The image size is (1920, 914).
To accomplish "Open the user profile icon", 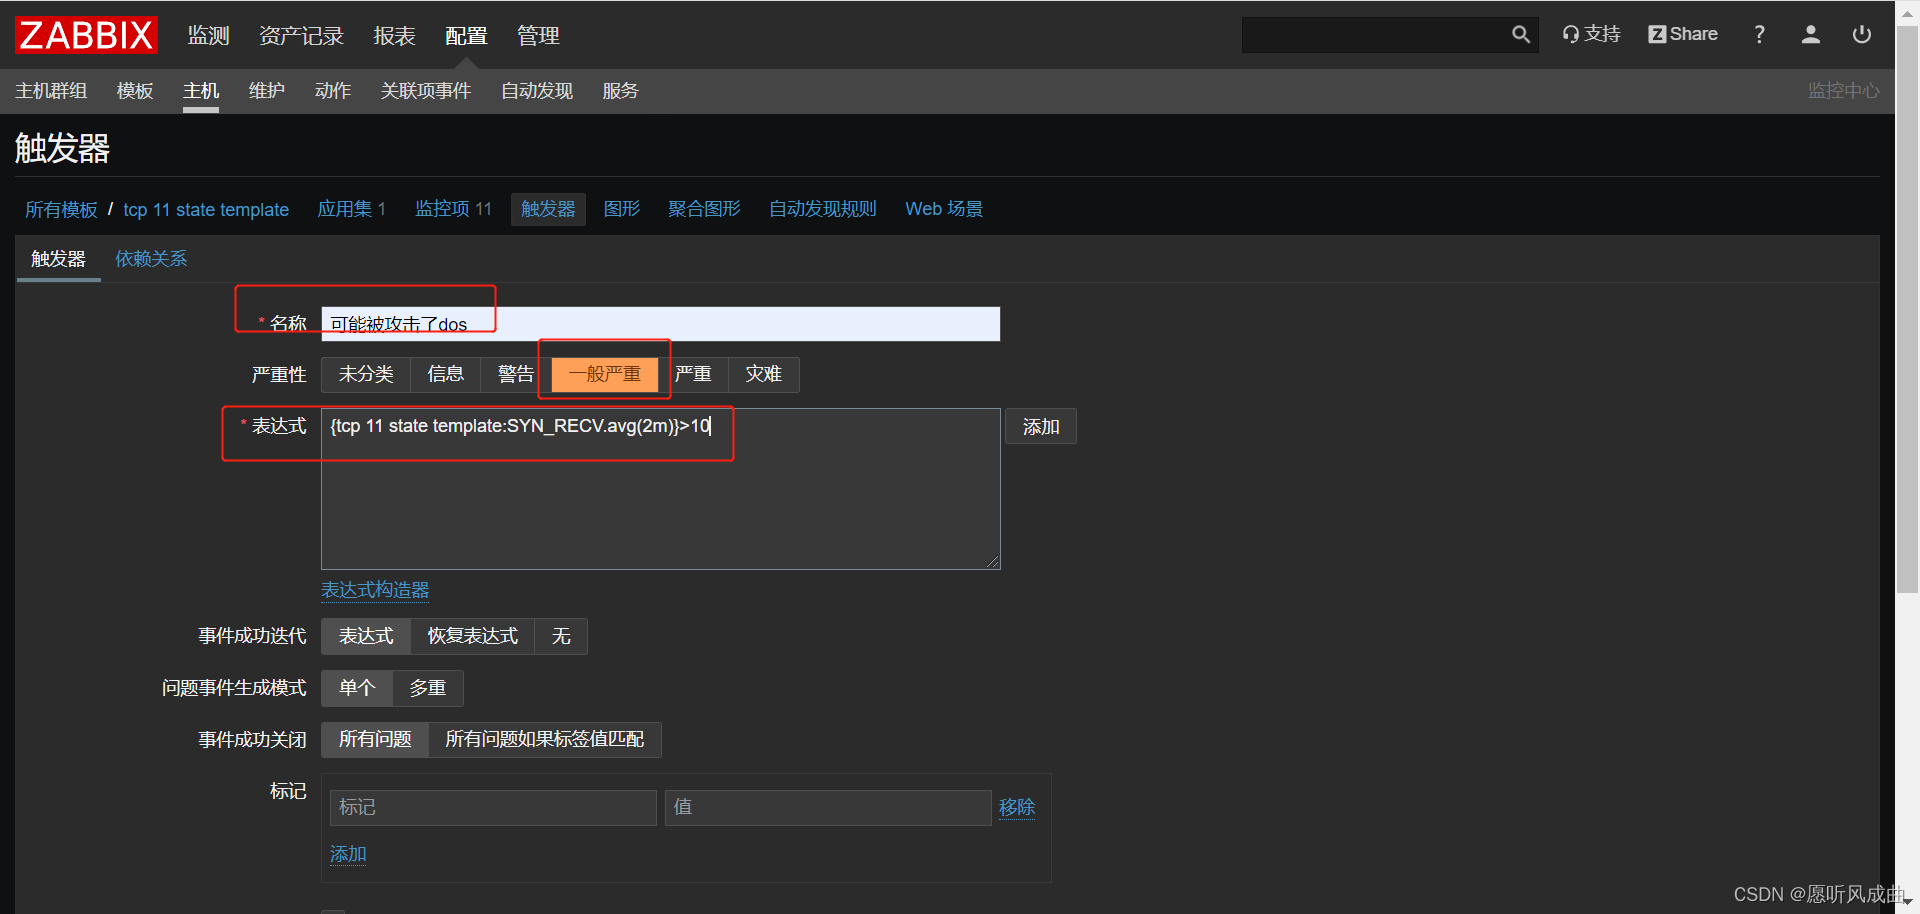I will pos(1810,35).
